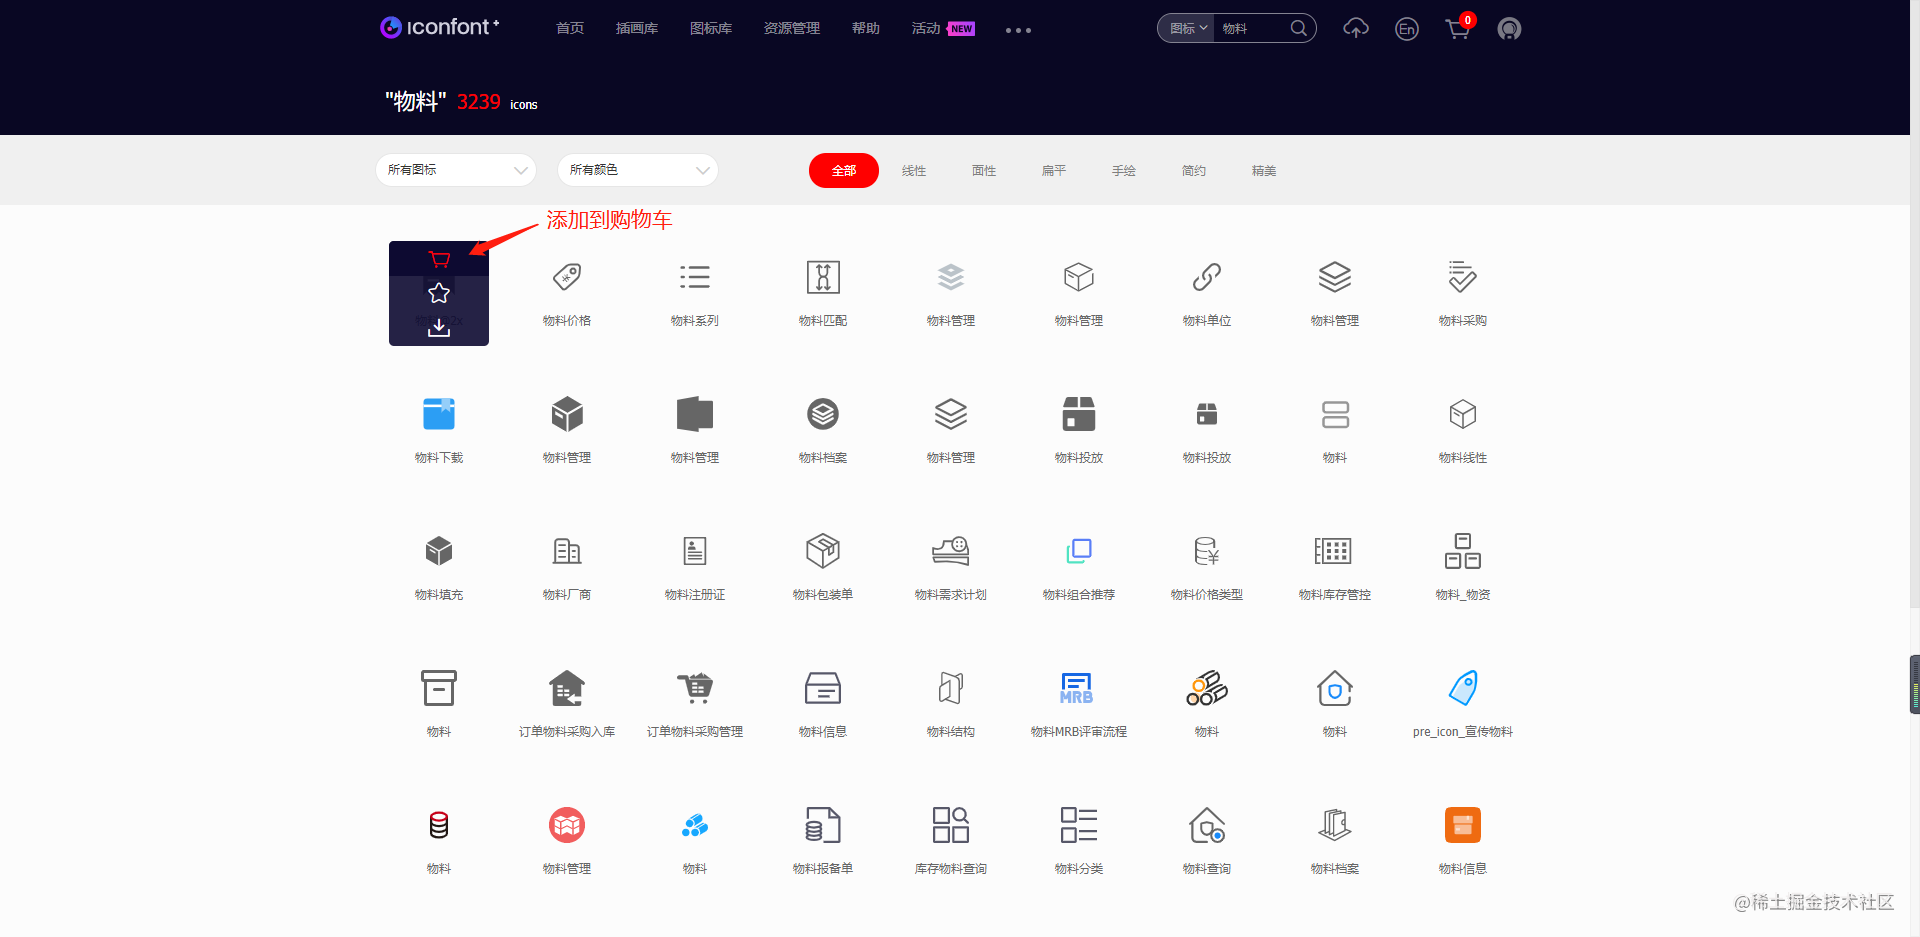
Task: Click the cloud upload icon in header
Action: [1356, 28]
